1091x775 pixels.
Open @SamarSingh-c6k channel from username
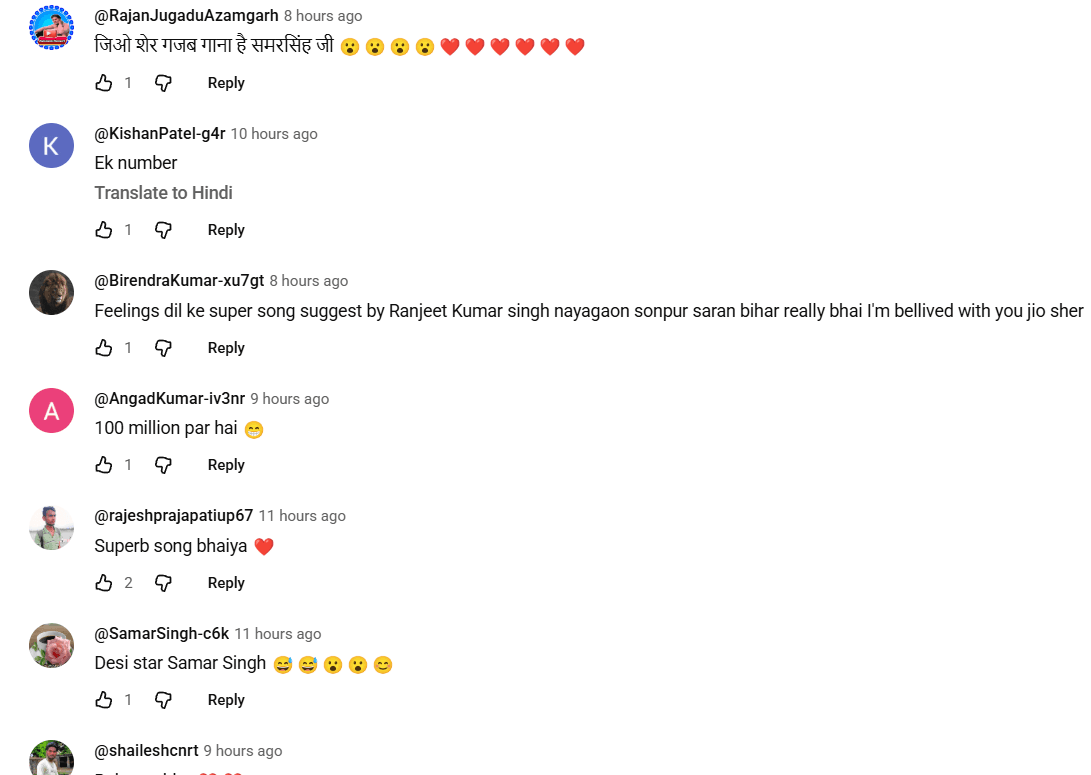162,634
